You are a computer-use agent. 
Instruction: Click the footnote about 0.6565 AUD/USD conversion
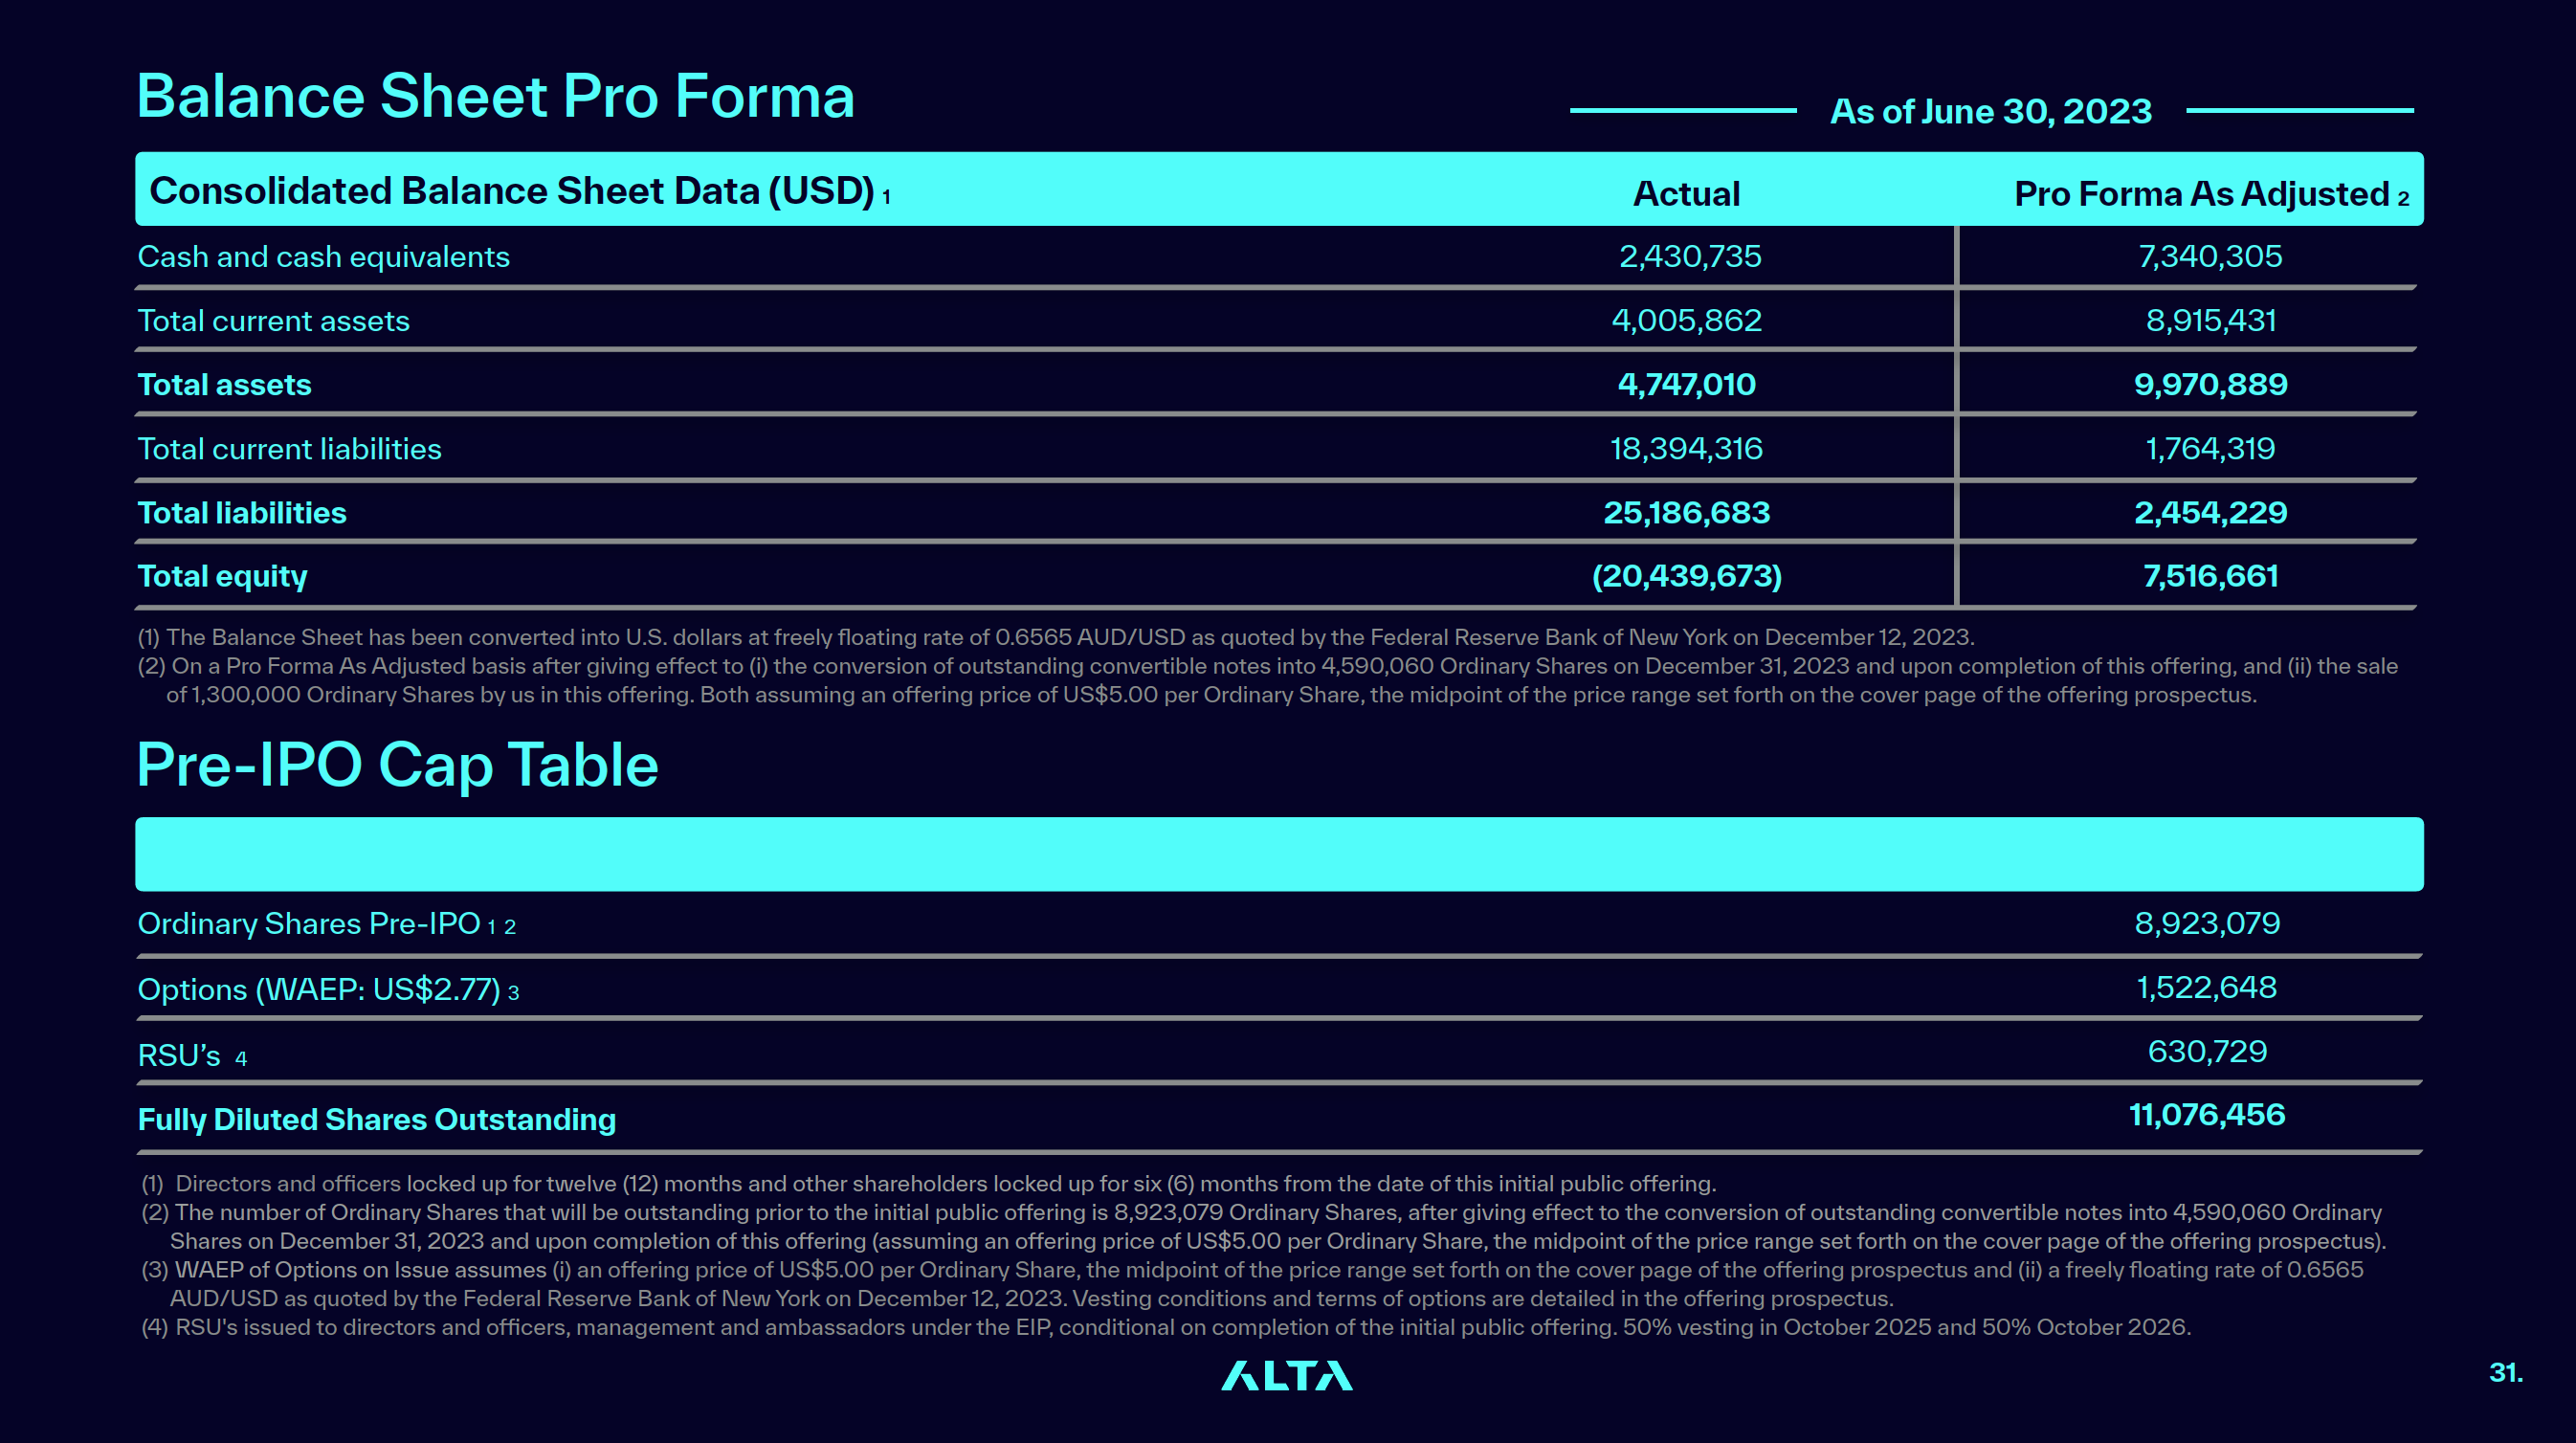(x=1055, y=637)
